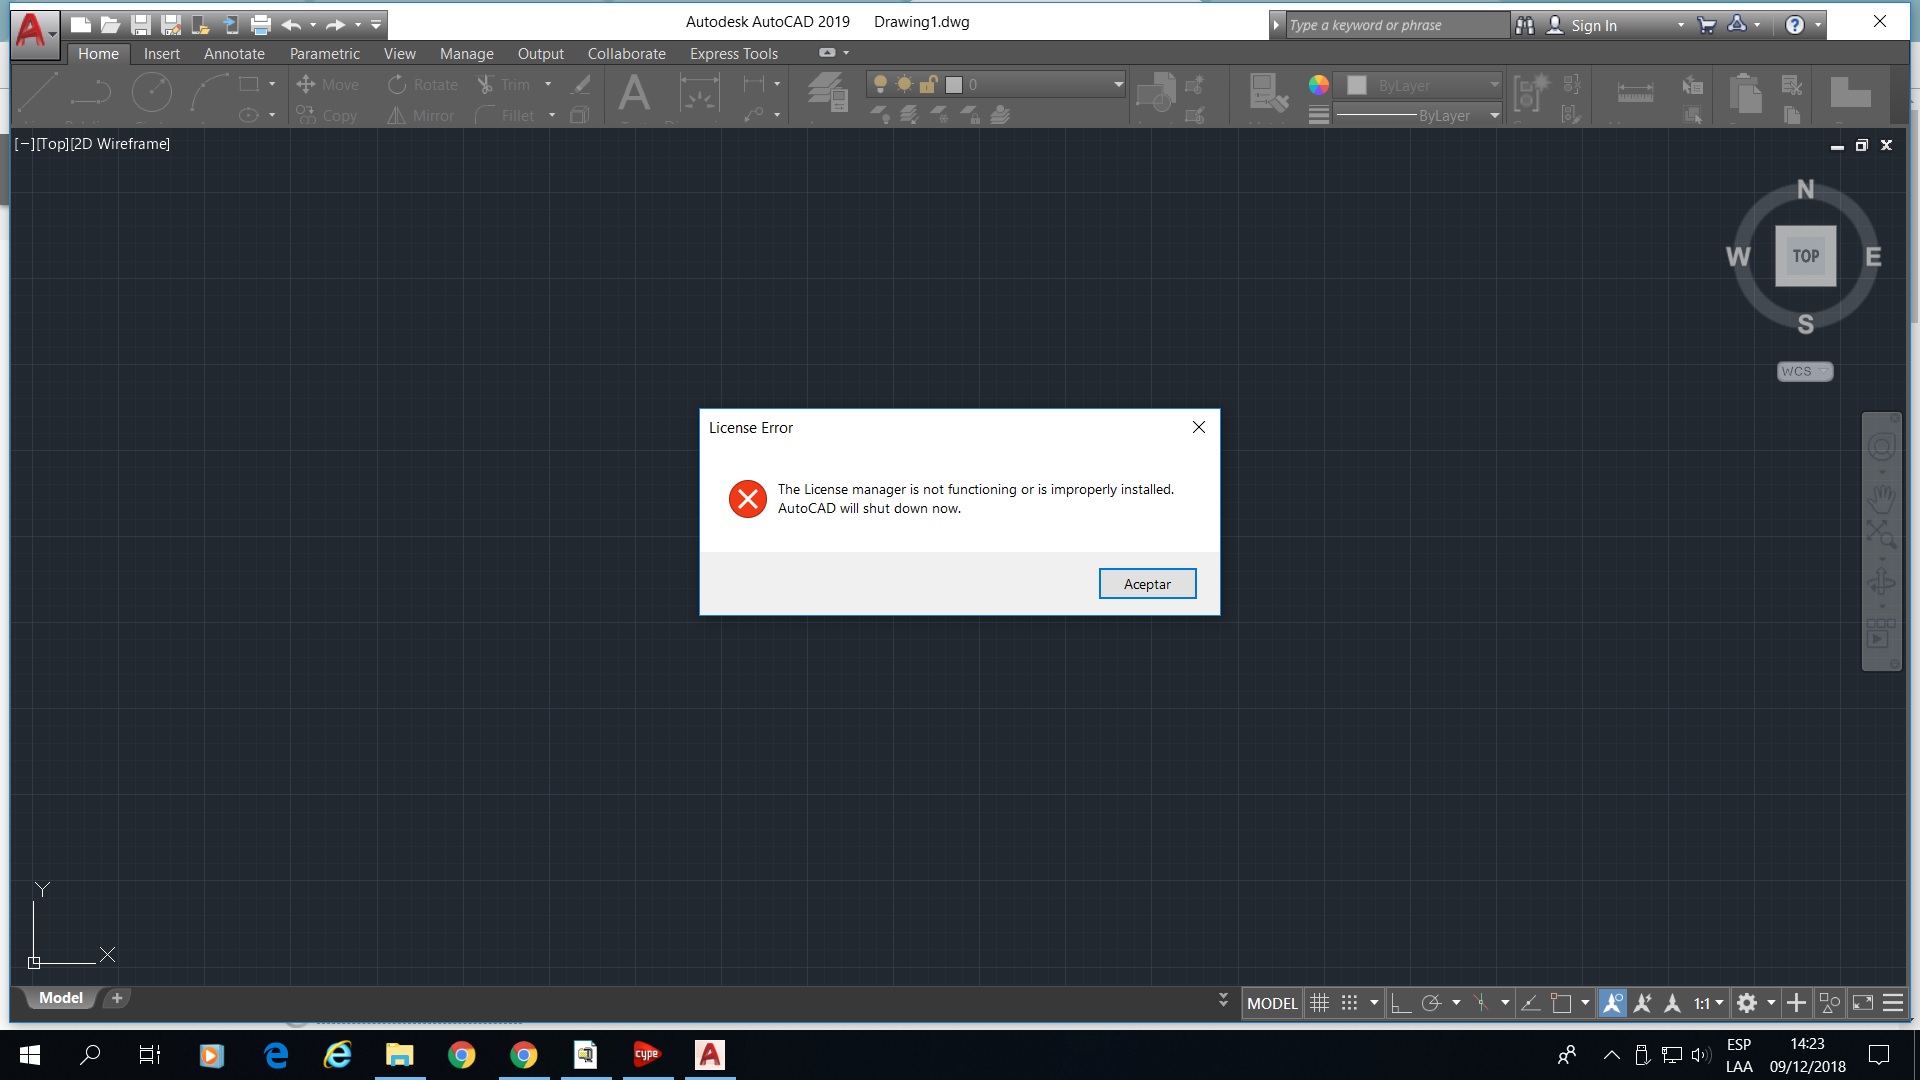Open the ByLayer color dropdown

tap(1493, 85)
